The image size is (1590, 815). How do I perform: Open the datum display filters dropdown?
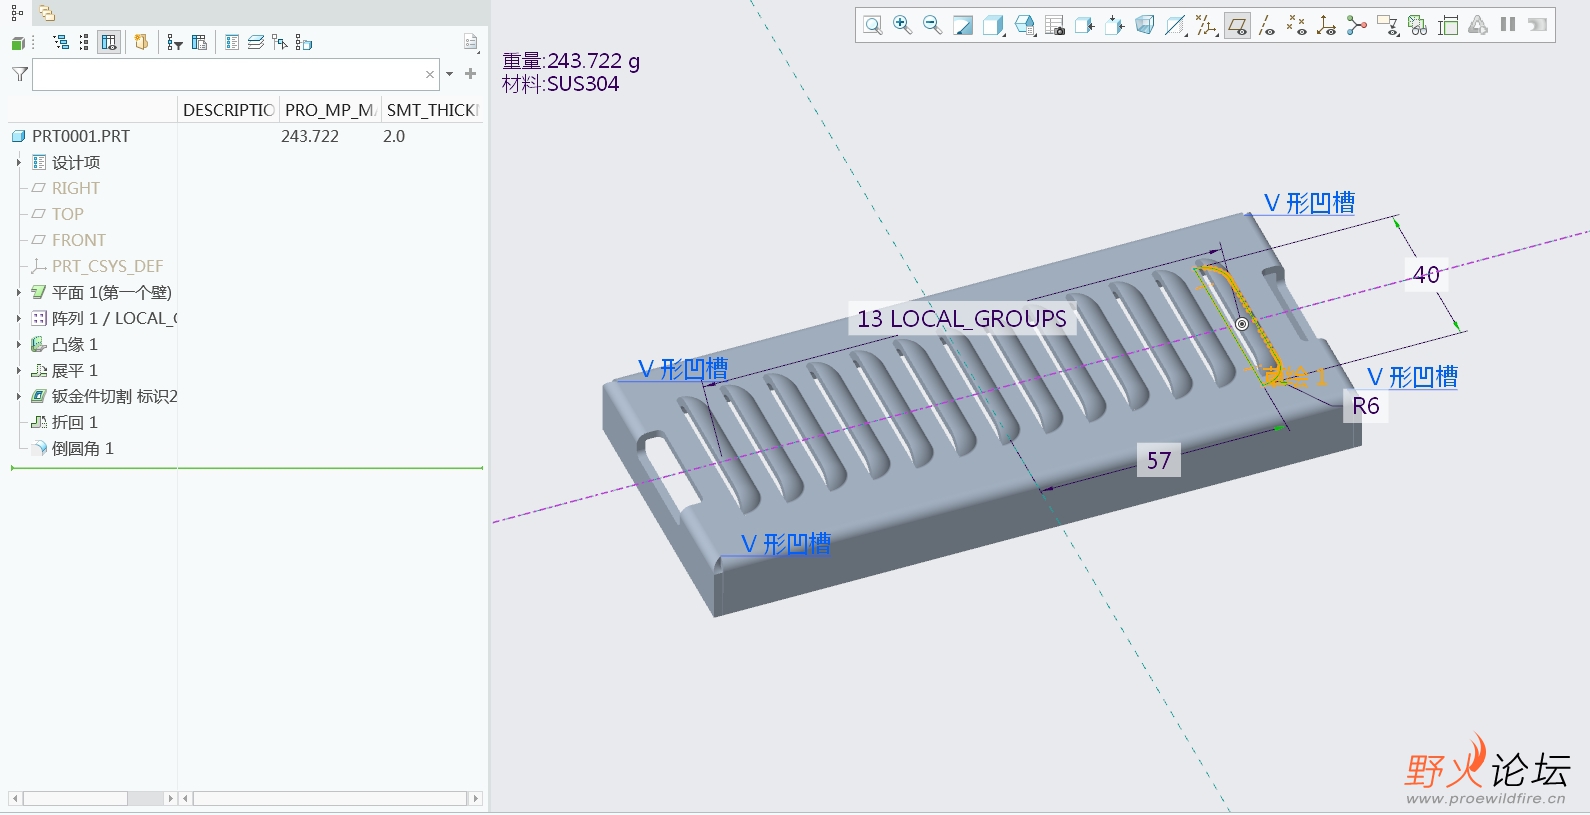[1207, 26]
